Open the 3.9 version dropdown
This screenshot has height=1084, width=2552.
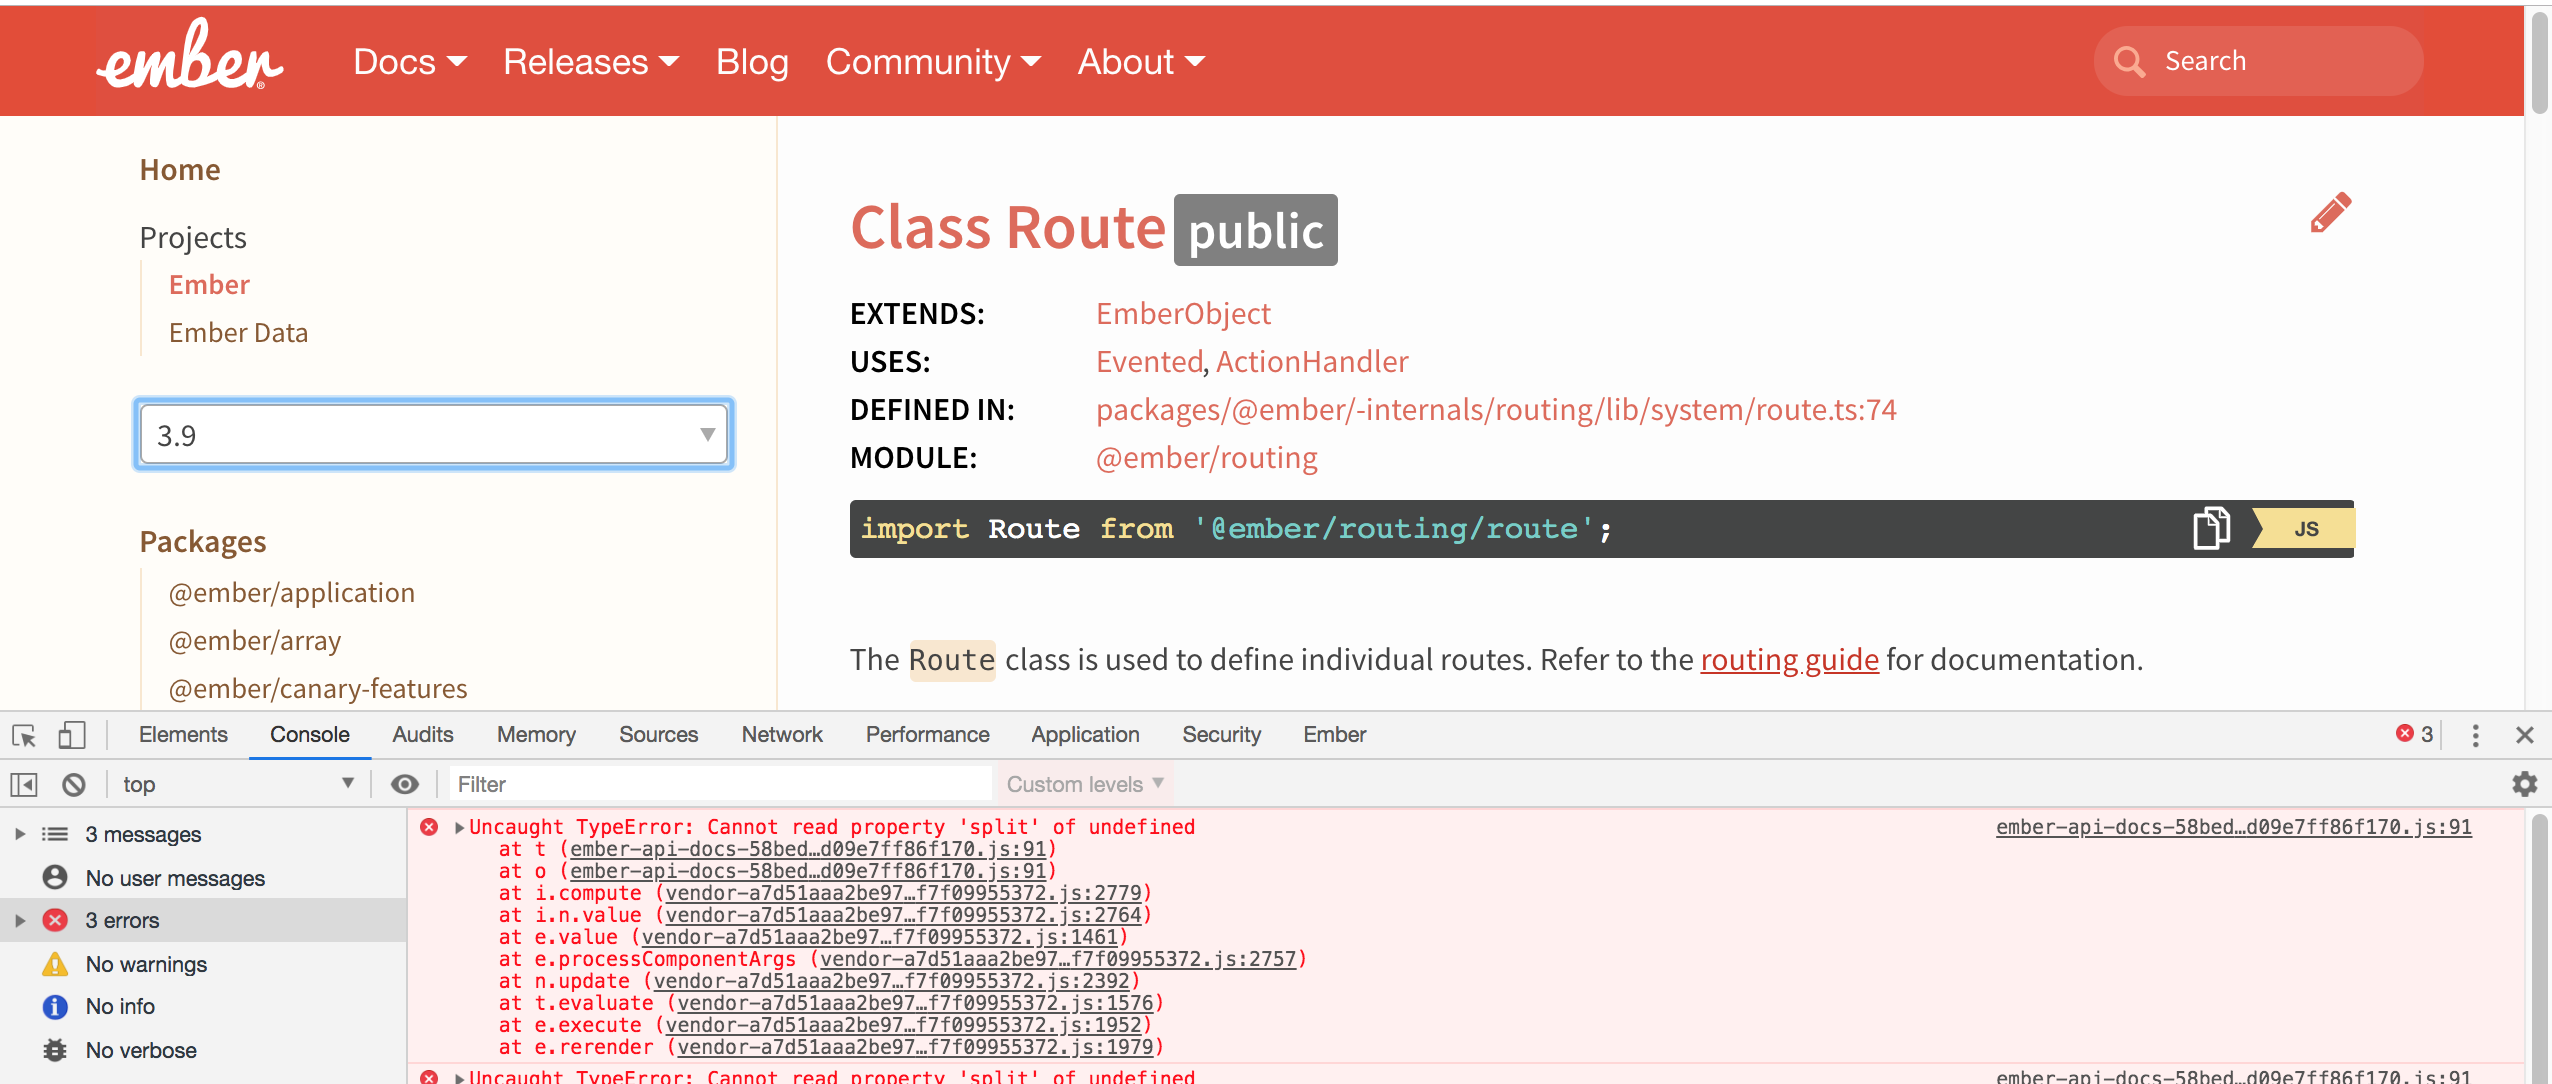click(x=434, y=435)
